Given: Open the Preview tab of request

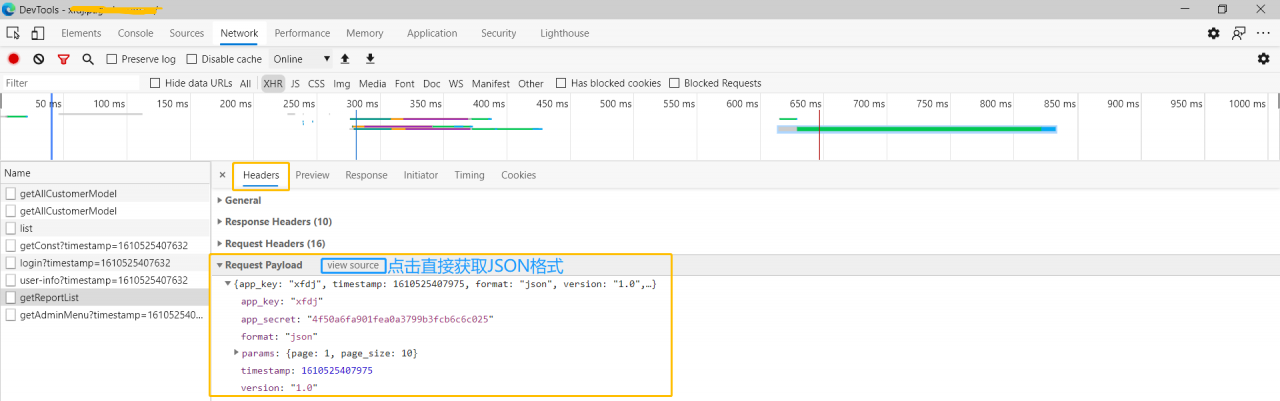Looking at the screenshot, I should point(312,175).
